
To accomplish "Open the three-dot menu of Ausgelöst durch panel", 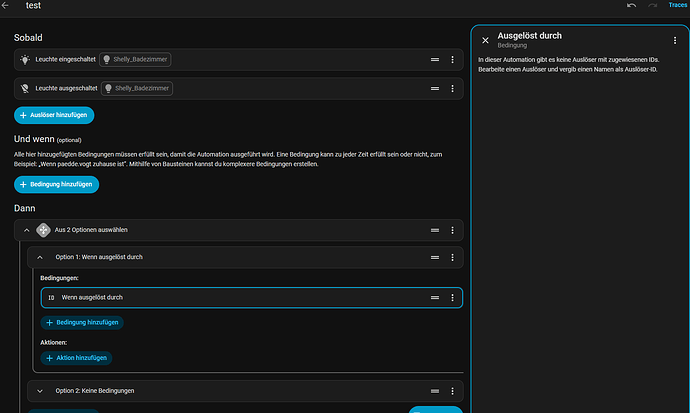I will click(x=675, y=40).
